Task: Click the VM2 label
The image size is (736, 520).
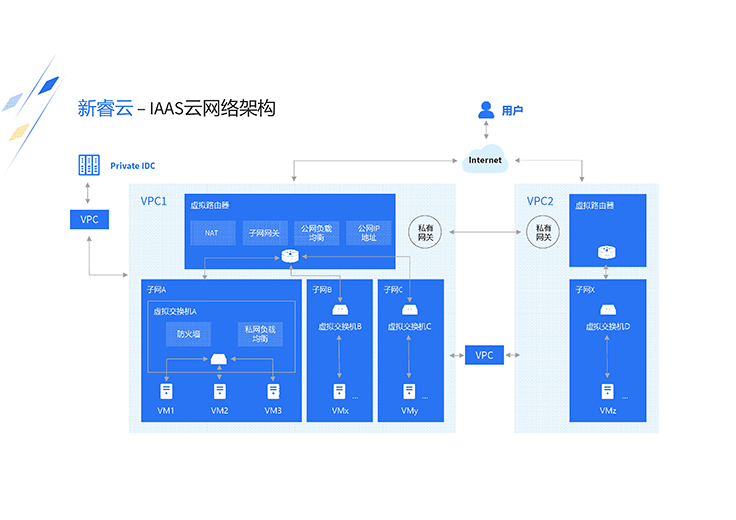Action: point(220,411)
